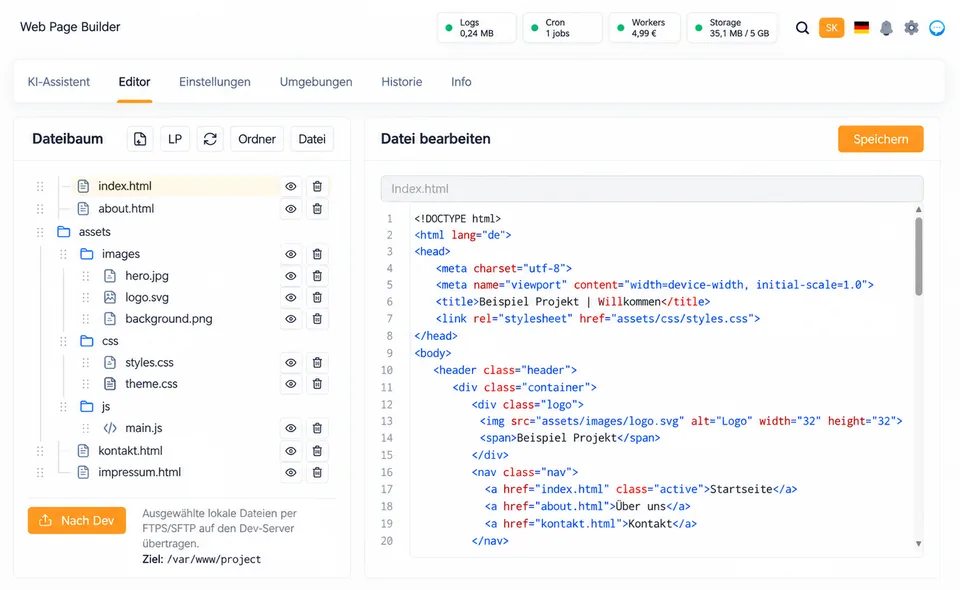
Task: Toggle eye icon for kontakt.html
Action: point(291,451)
